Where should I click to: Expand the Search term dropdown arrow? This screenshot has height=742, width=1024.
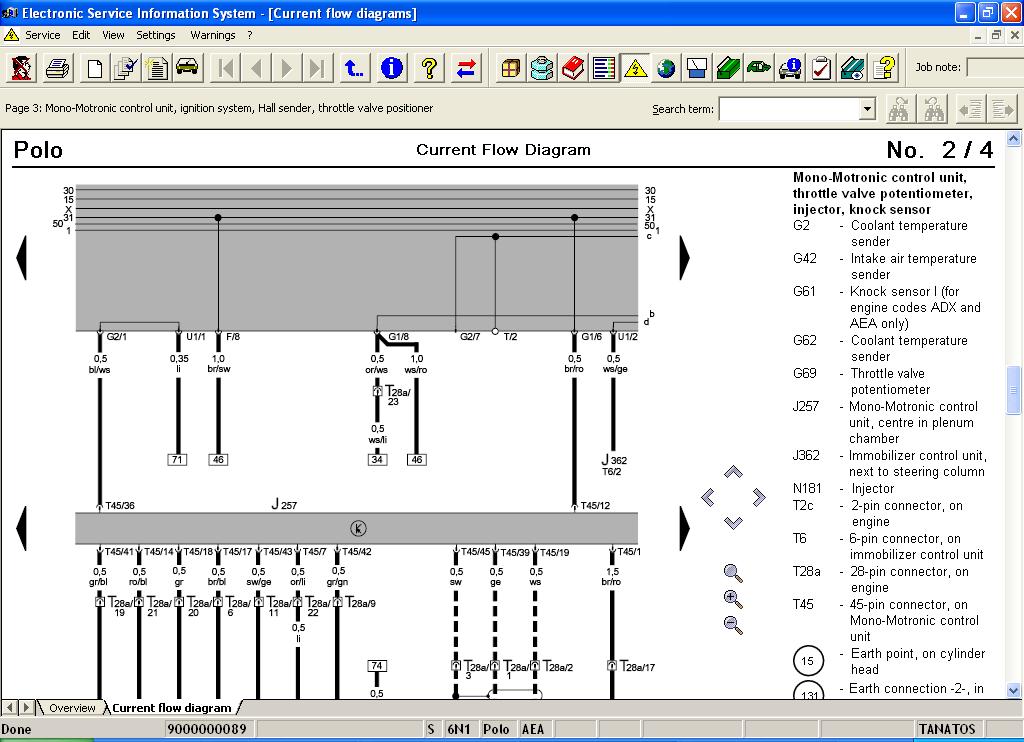867,109
